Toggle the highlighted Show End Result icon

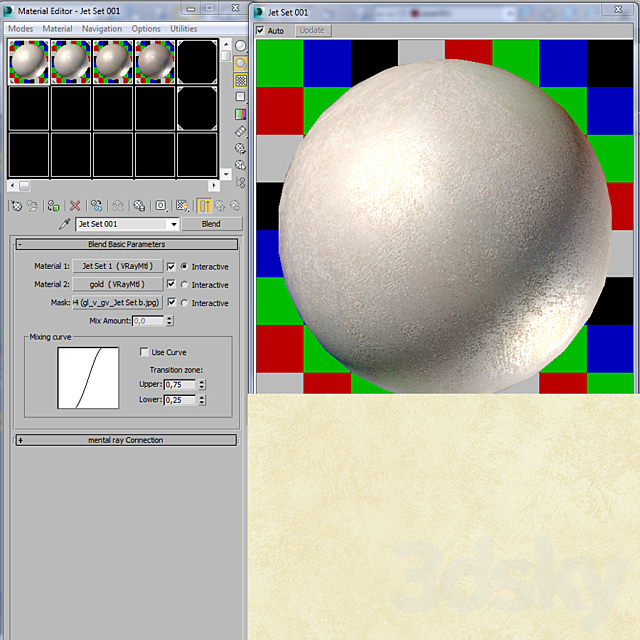(204, 206)
